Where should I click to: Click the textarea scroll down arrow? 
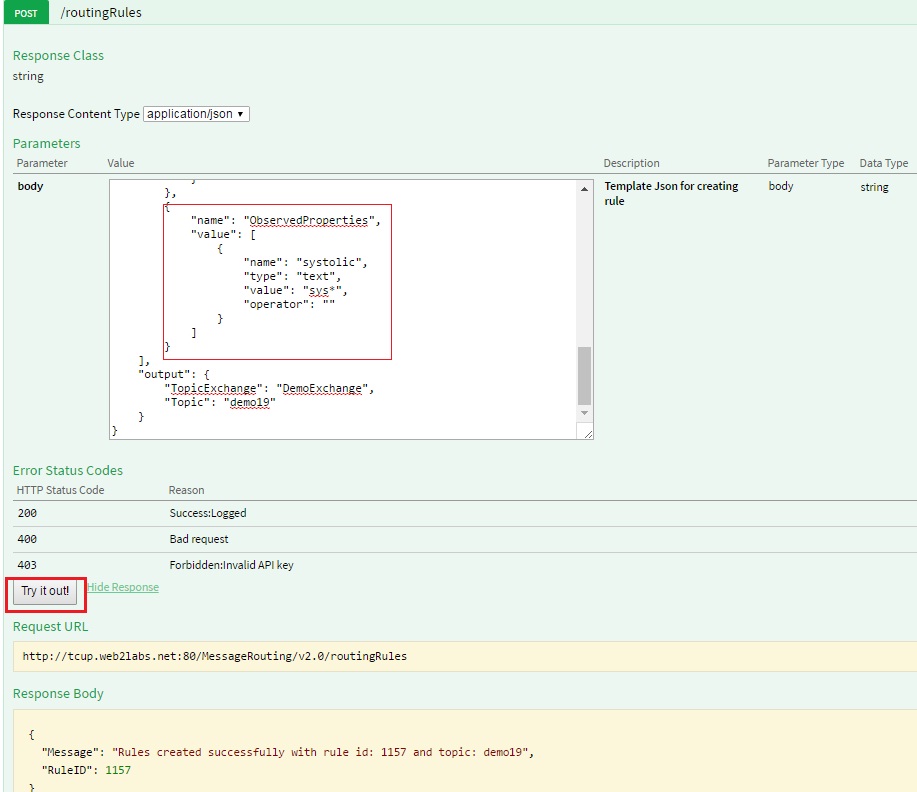pyautogui.click(x=584, y=413)
